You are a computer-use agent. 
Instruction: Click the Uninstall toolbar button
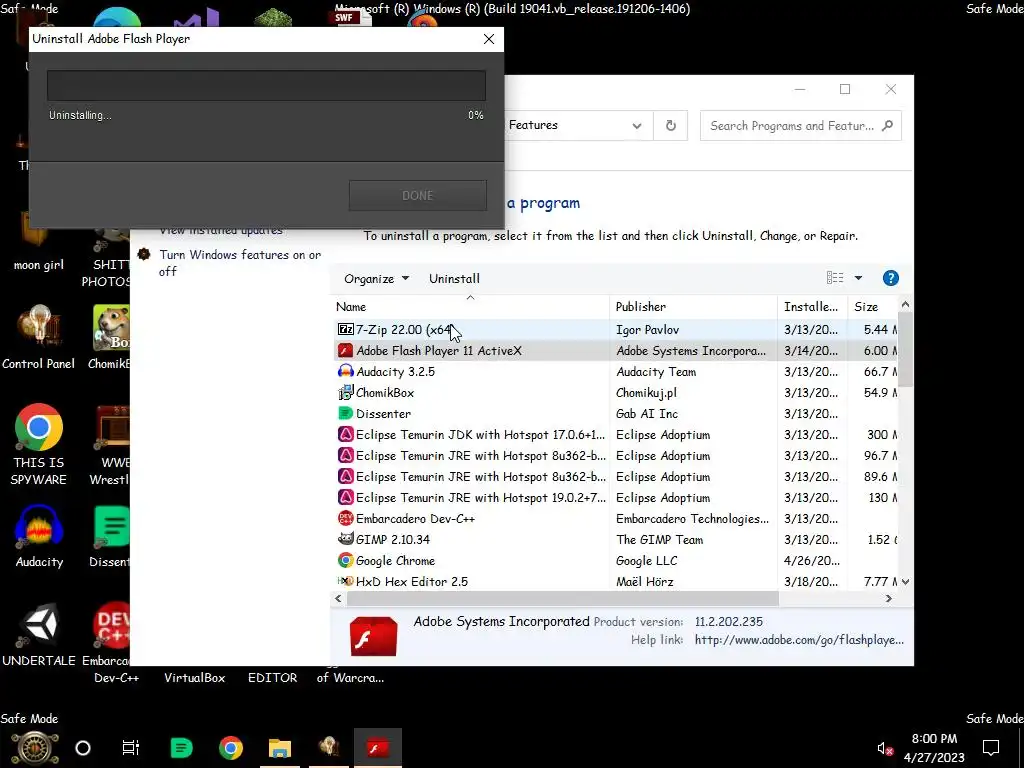(x=455, y=279)
